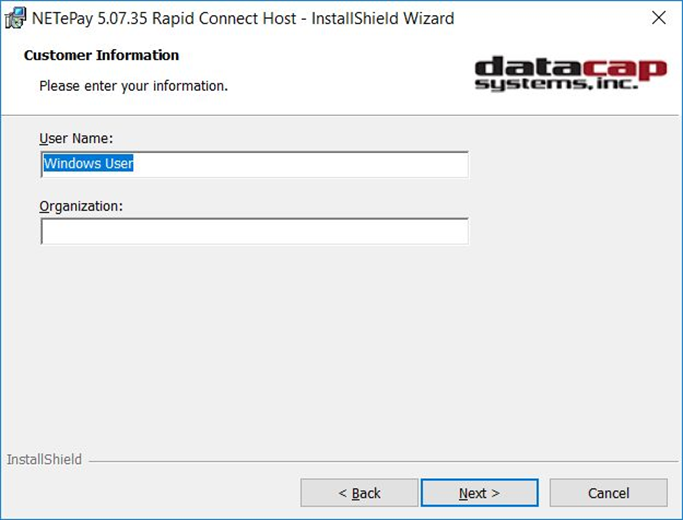
Task: Click the 'InstallShield' footer text
Action: 44,459
